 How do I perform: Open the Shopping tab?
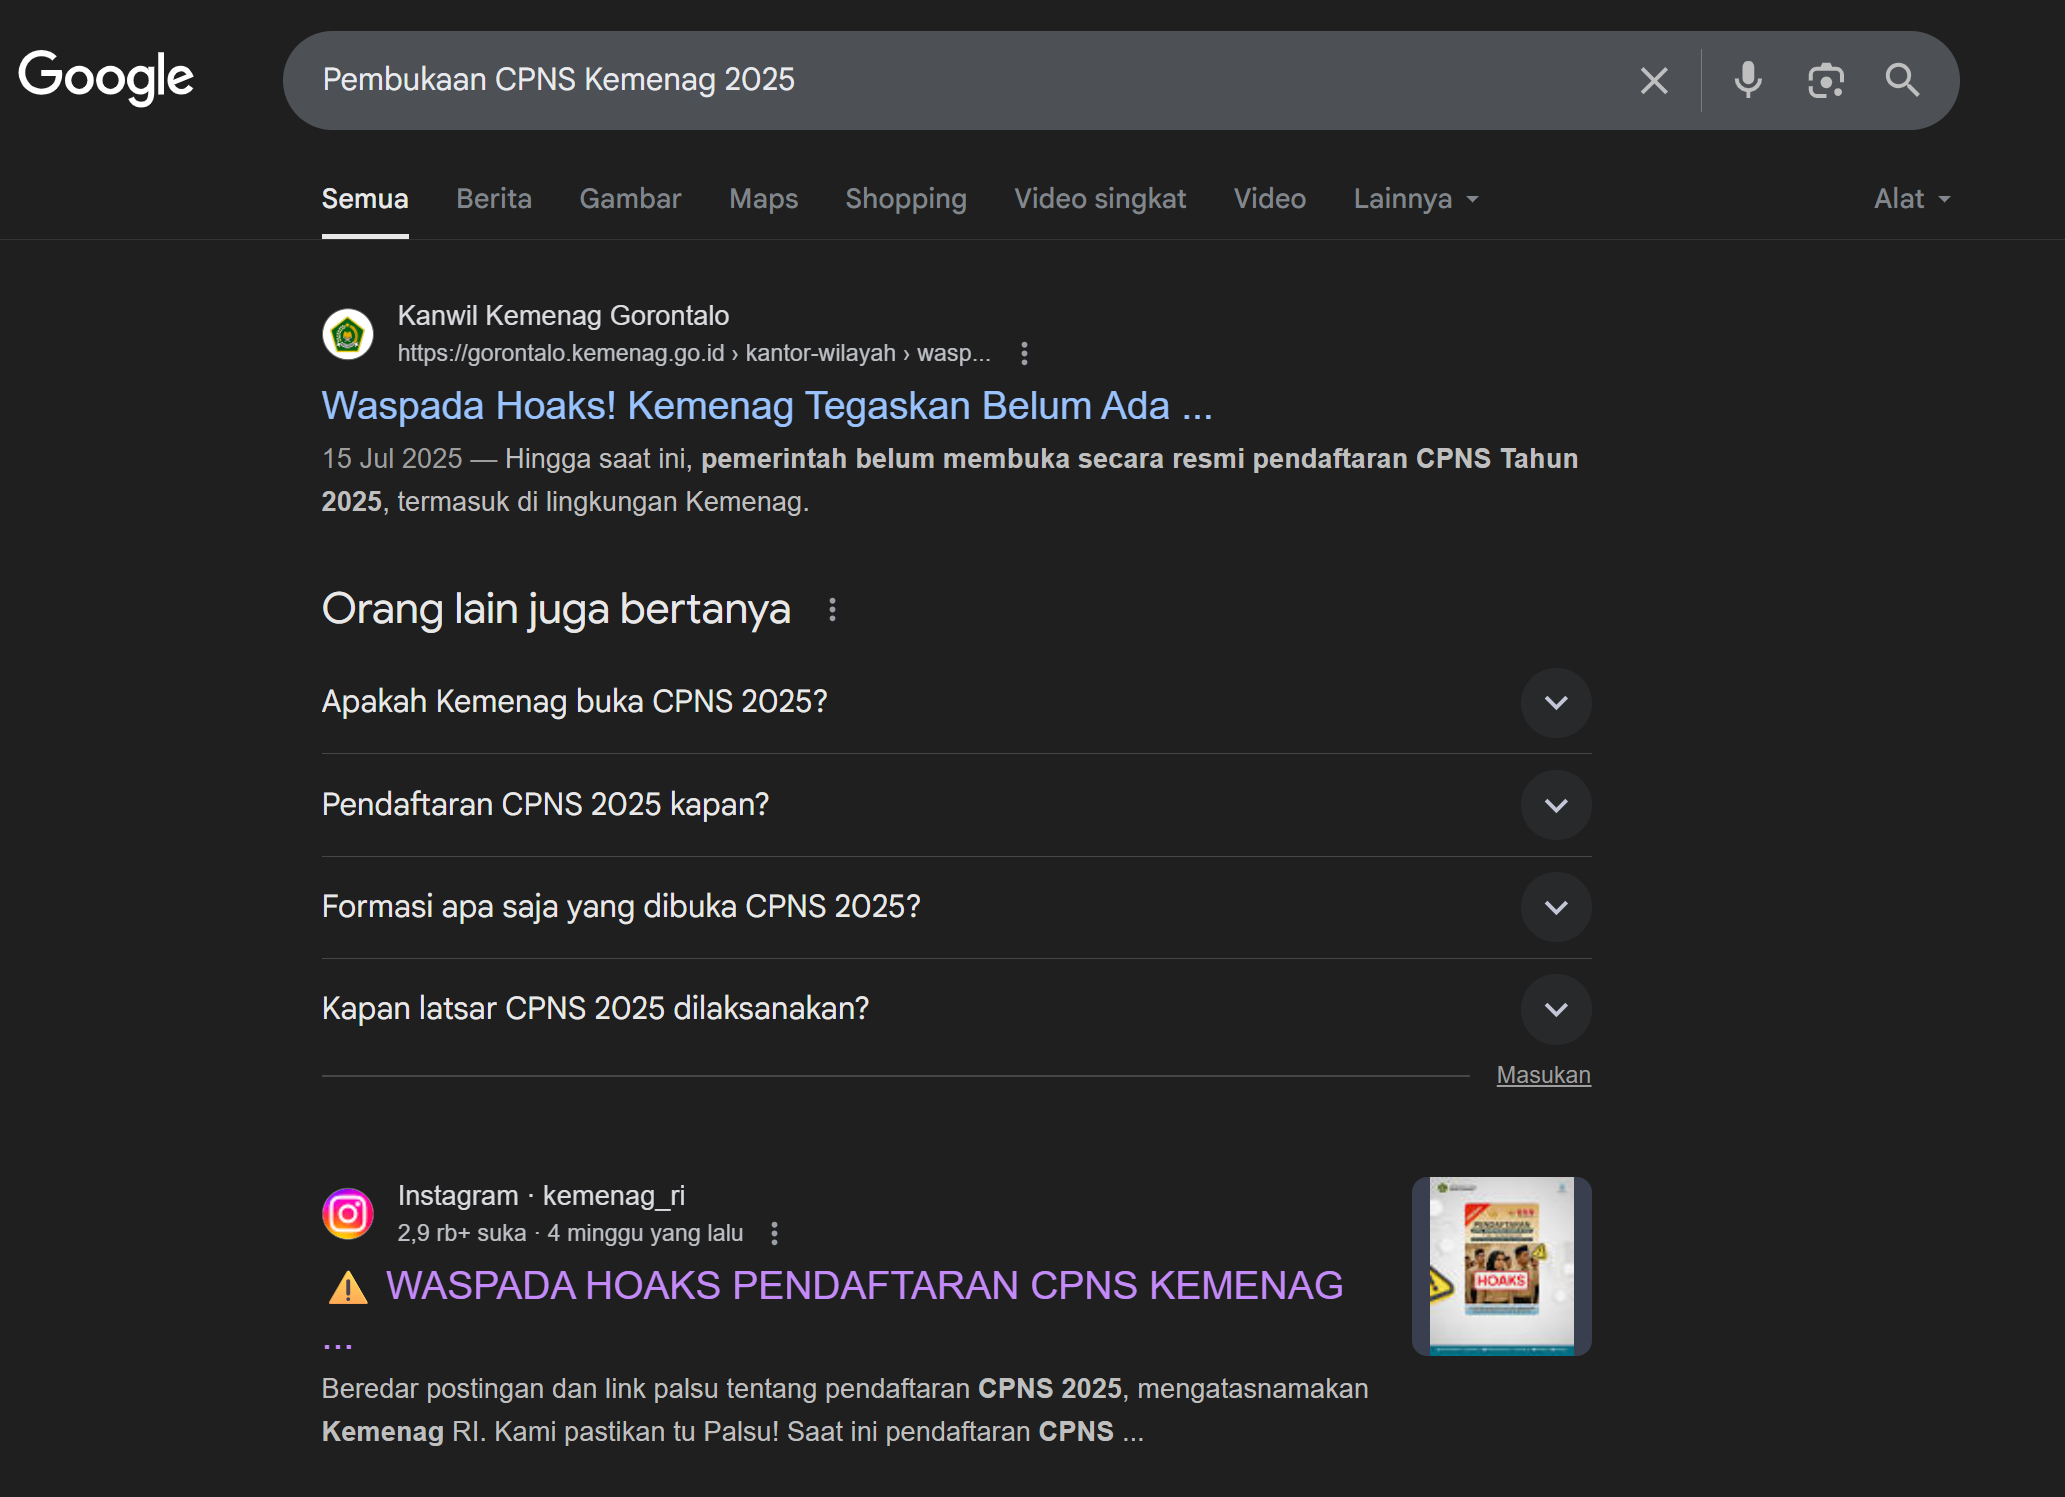(x=906, y=199)
